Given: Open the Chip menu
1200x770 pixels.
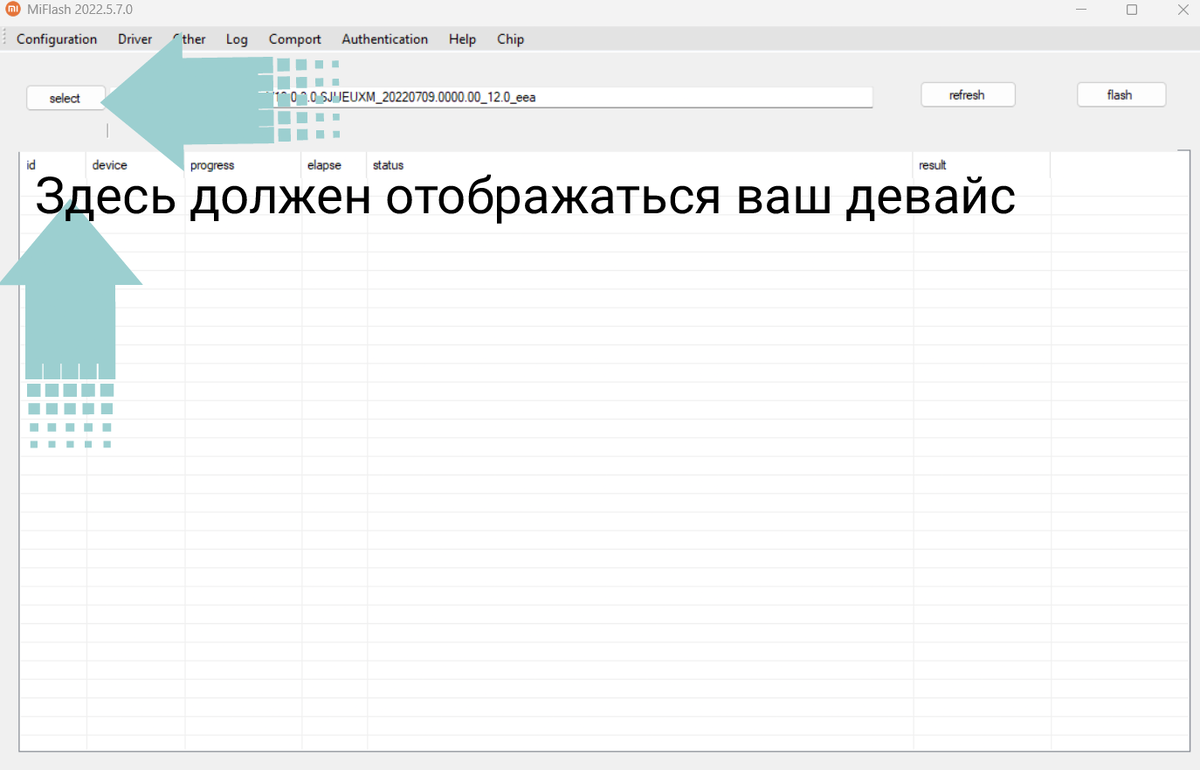Looking at the screenshot, I should [510, 39].
